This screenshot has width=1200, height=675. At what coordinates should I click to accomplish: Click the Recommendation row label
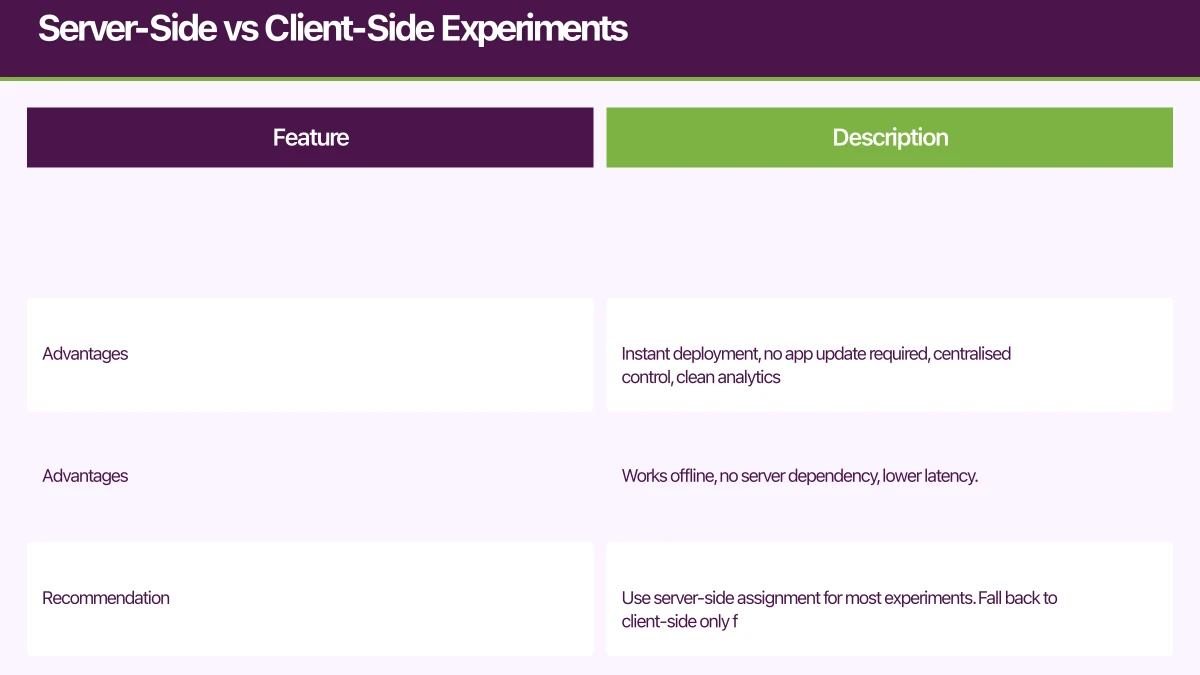click(106, 598)
